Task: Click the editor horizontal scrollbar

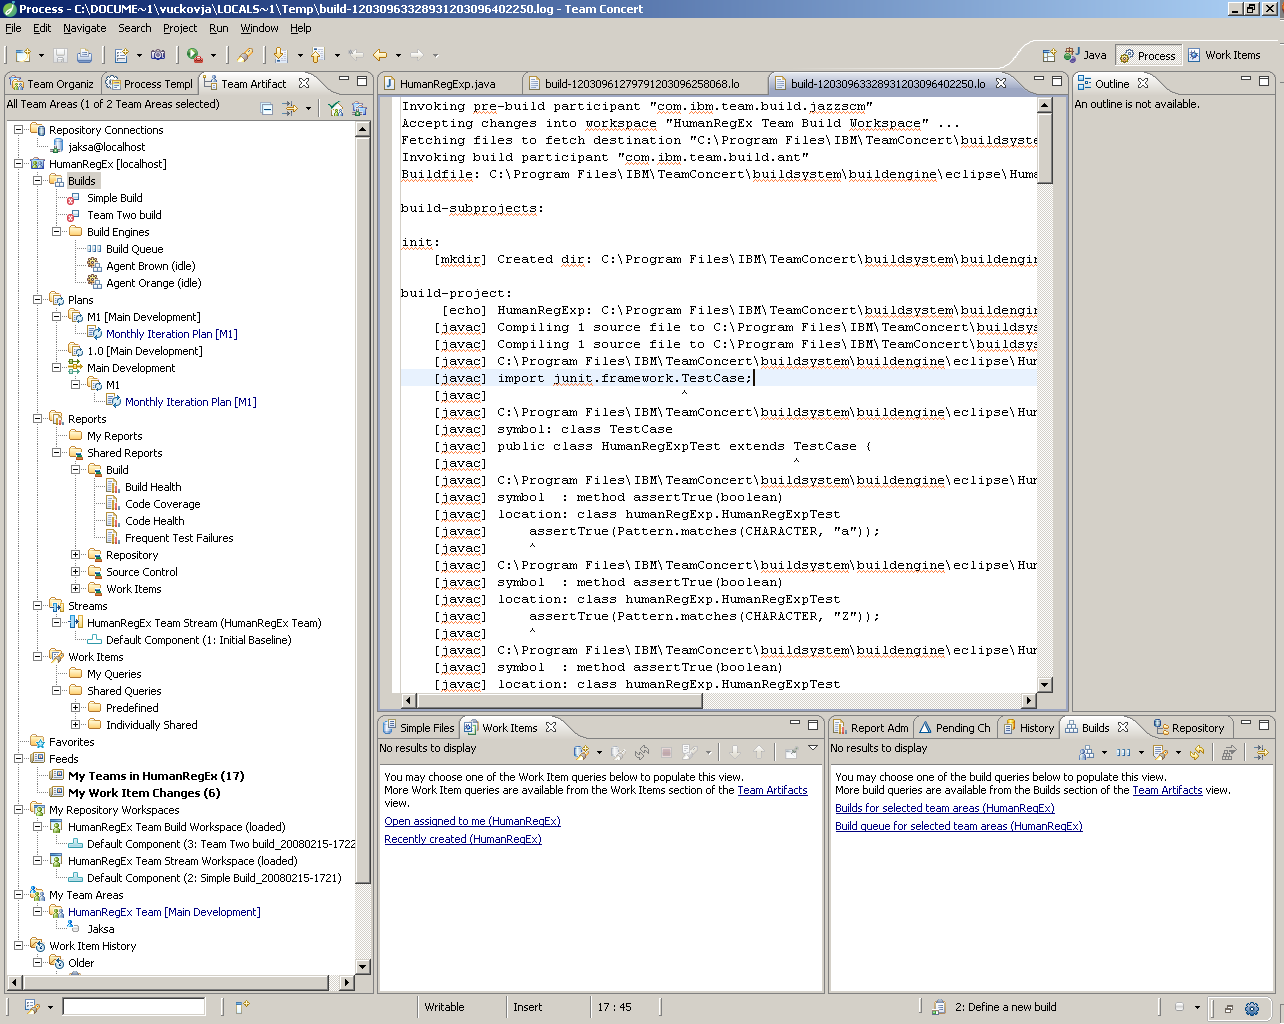Action: [720, 701]
